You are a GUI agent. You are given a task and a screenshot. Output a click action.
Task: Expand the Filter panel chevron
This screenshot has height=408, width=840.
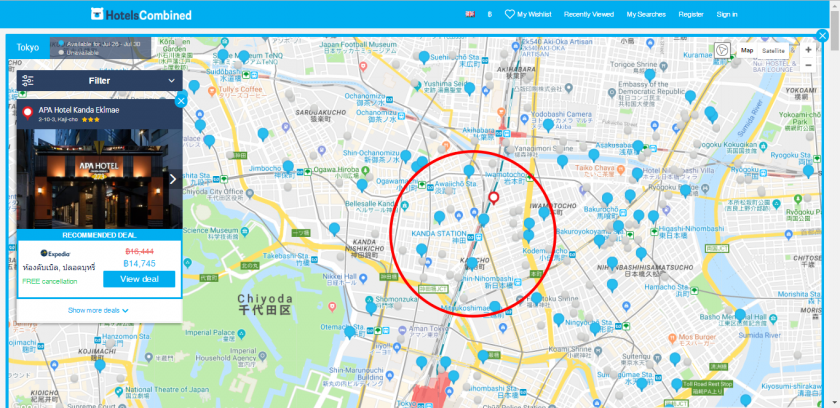pyautogui.click(x=171, y=81)
